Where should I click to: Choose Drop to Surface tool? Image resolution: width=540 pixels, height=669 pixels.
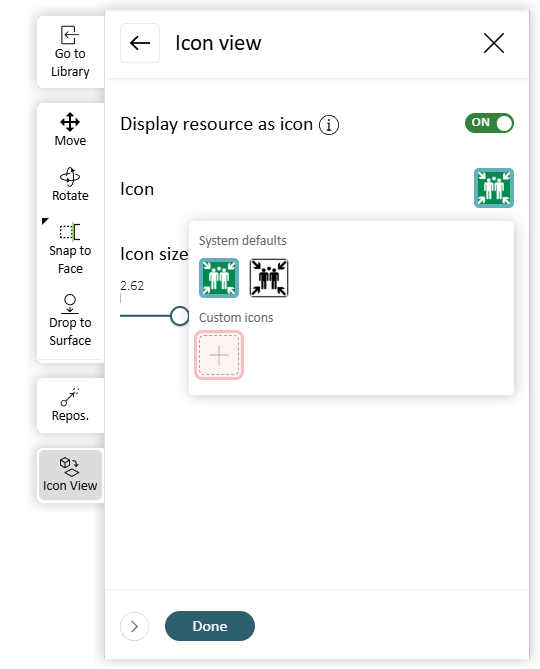(70, 321)
